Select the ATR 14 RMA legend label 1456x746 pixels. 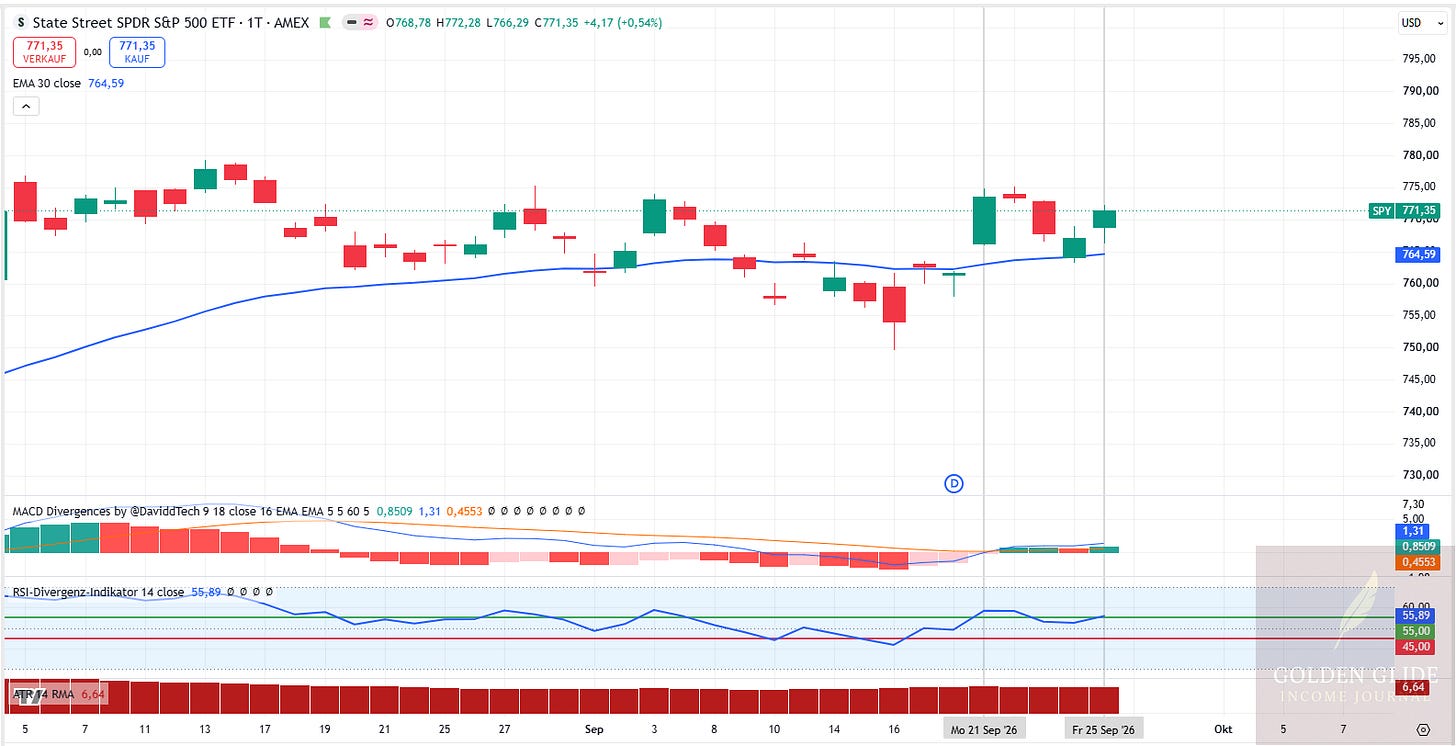pyautogui.click(x=44, y=694)
